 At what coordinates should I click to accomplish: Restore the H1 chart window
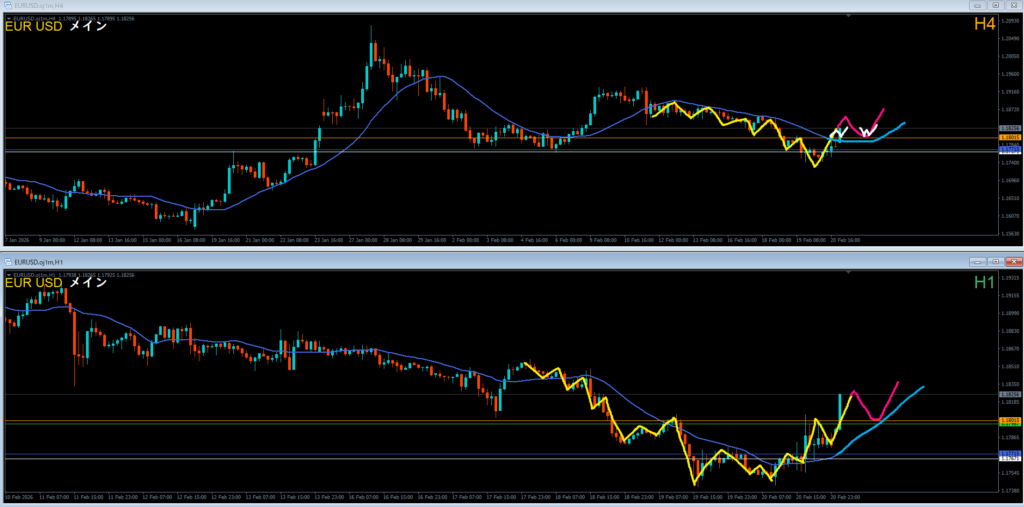pos(995,261)
